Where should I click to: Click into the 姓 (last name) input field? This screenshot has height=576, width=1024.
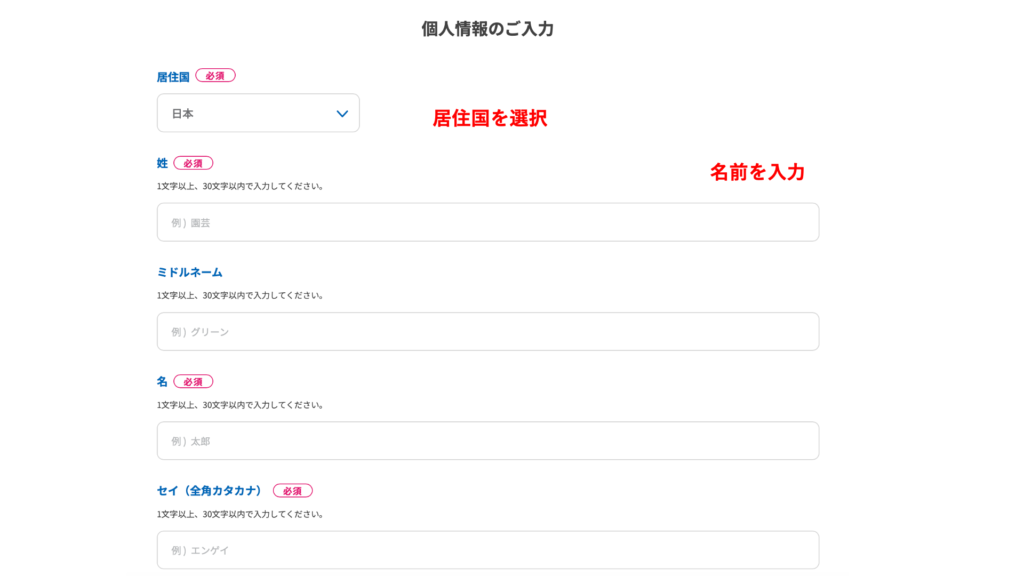point(488,222)
